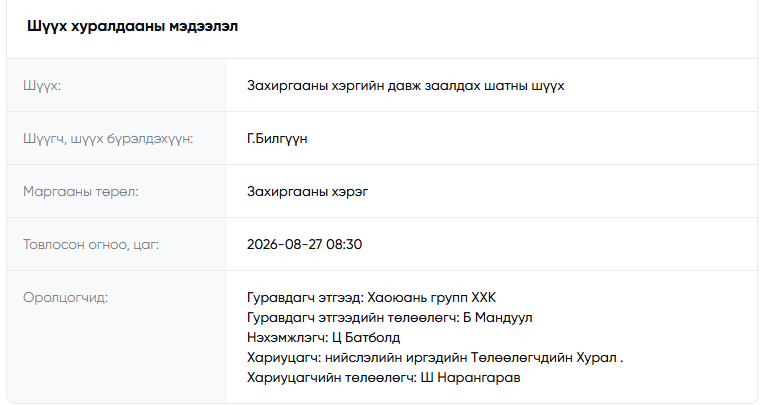Click the 'Гуравдагч этгээдийн төлөөлөгч:' text

tap(353, 318)
